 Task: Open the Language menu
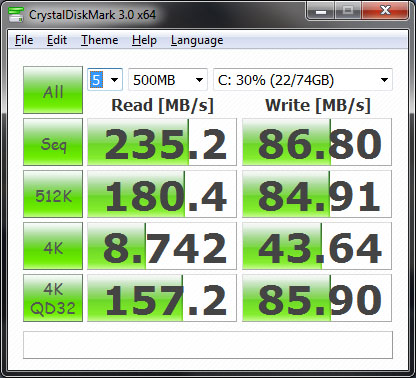coord(197,40)
